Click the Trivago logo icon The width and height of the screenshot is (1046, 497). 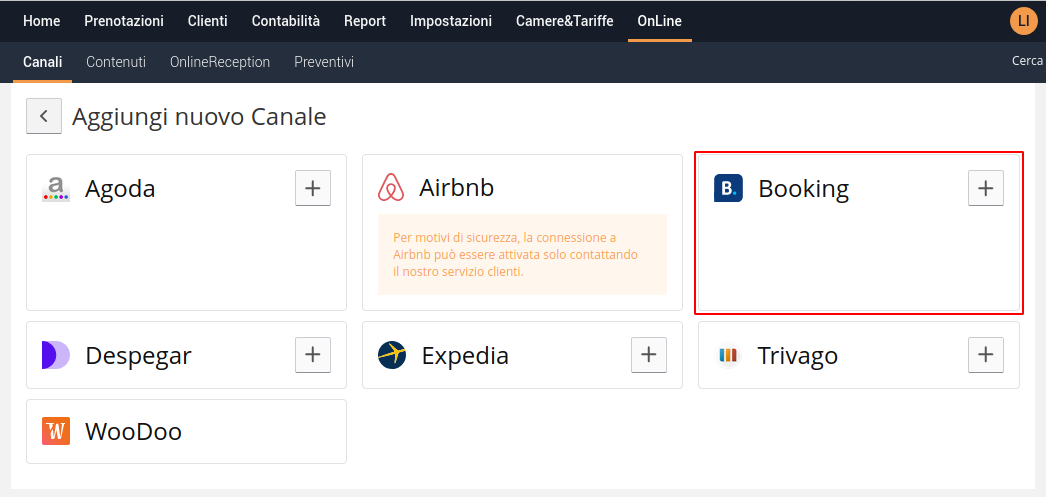[x=728, y=355]
